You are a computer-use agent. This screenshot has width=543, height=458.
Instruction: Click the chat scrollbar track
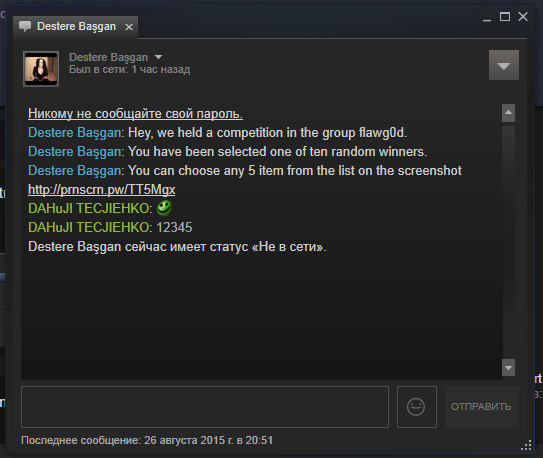(508, 241)
